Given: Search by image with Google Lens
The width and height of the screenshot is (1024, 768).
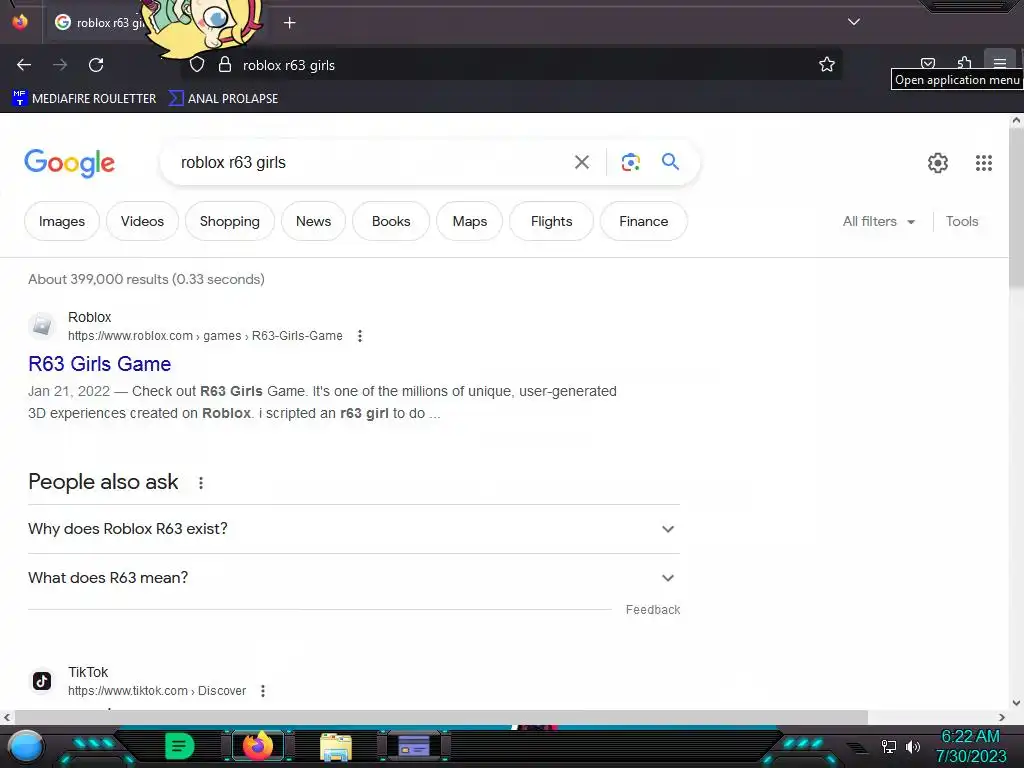Looking at the screenshot, I should [x=630, y=162].
